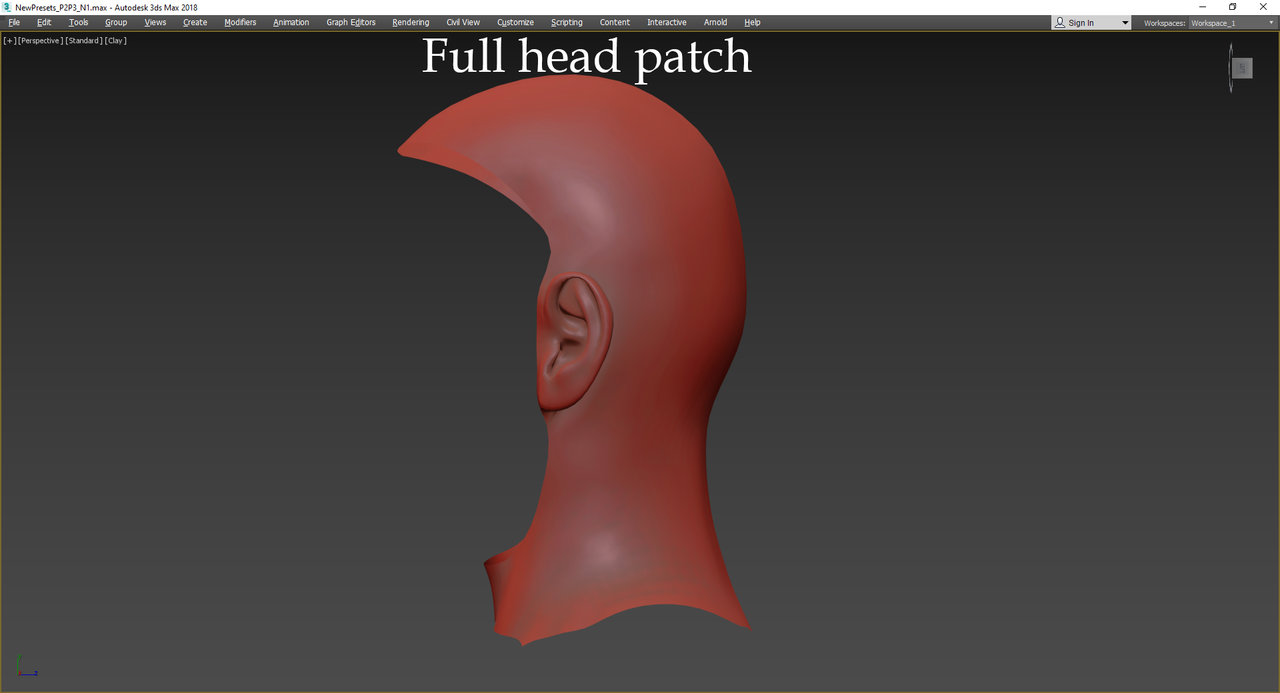Open the Group menu
The image size is (1280, 693).
[116, 22]
